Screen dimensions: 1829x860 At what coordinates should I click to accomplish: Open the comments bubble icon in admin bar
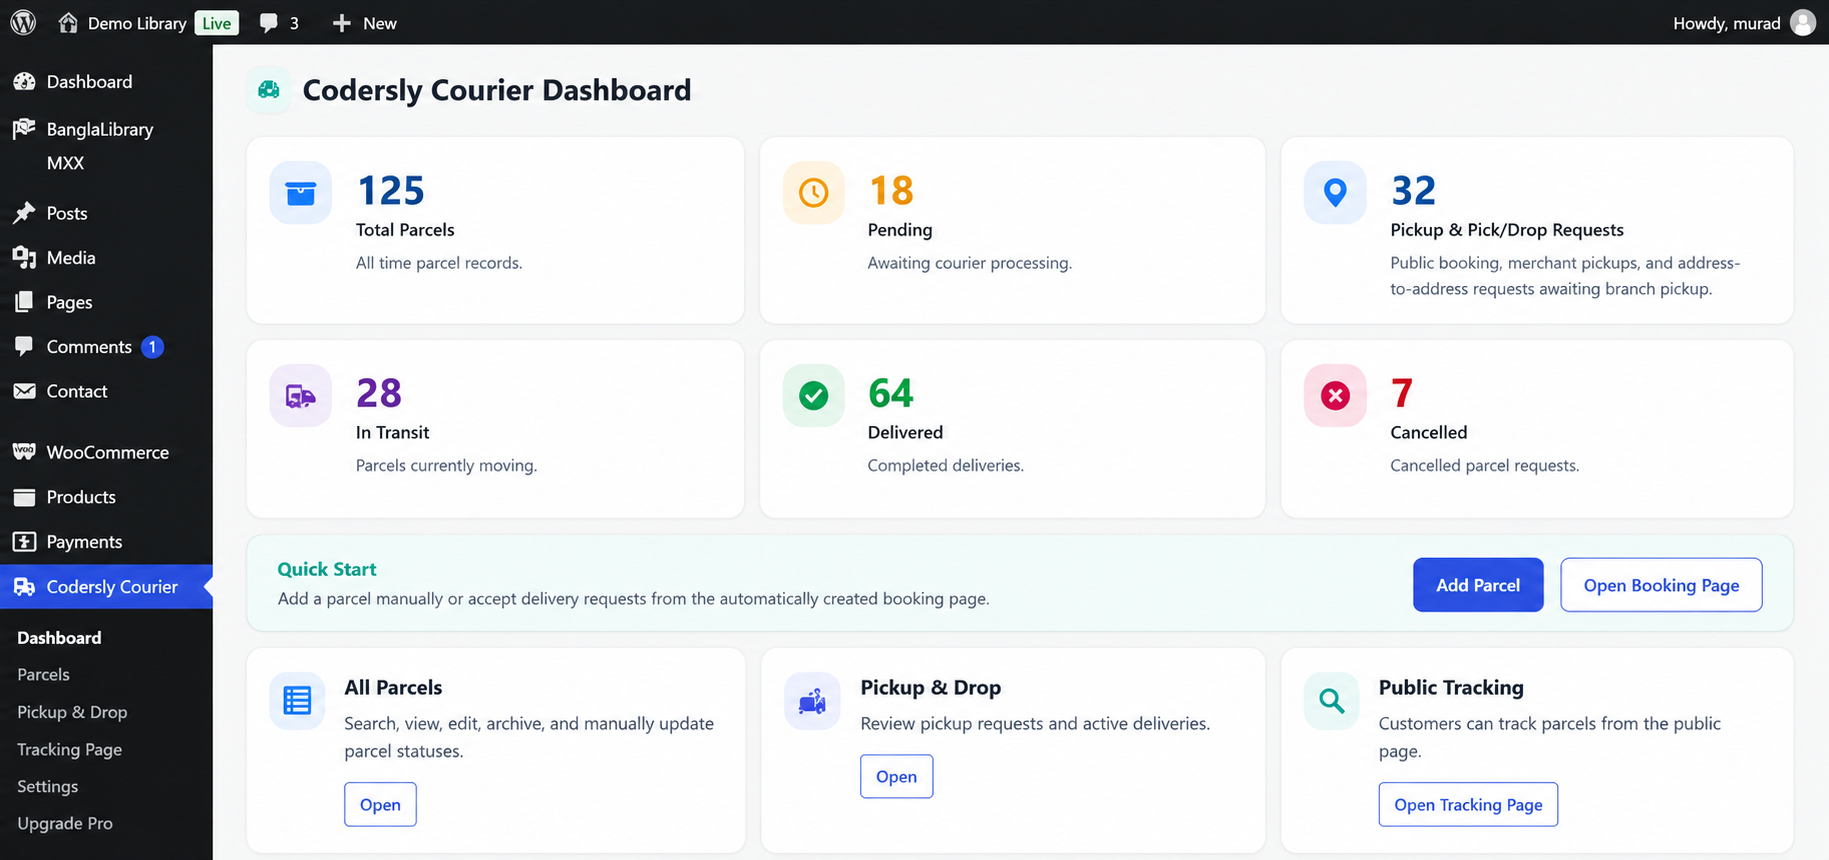click(x=268, y=23)
